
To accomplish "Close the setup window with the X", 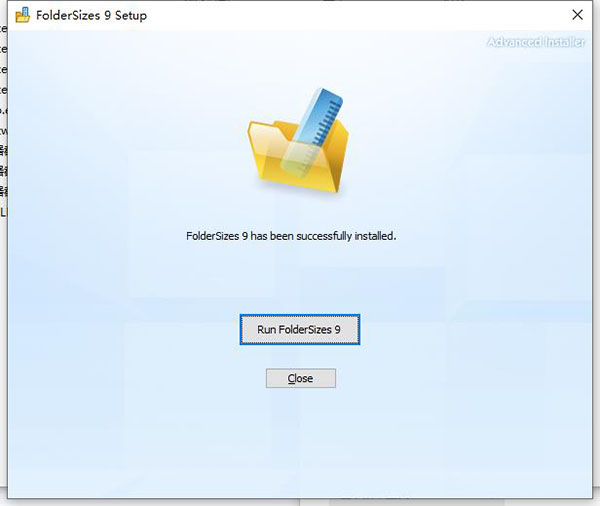I will 577,15.
